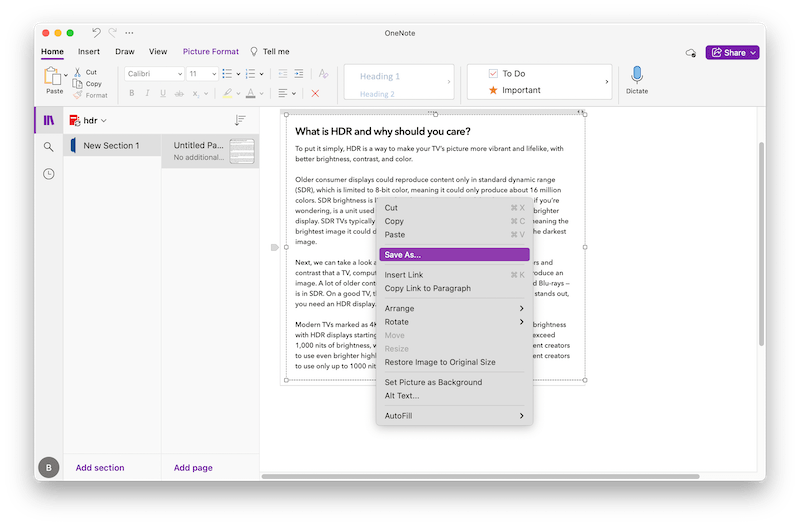Choose Save As in context menu
This screenshot has width=800, height=526.
pos(452,255)
